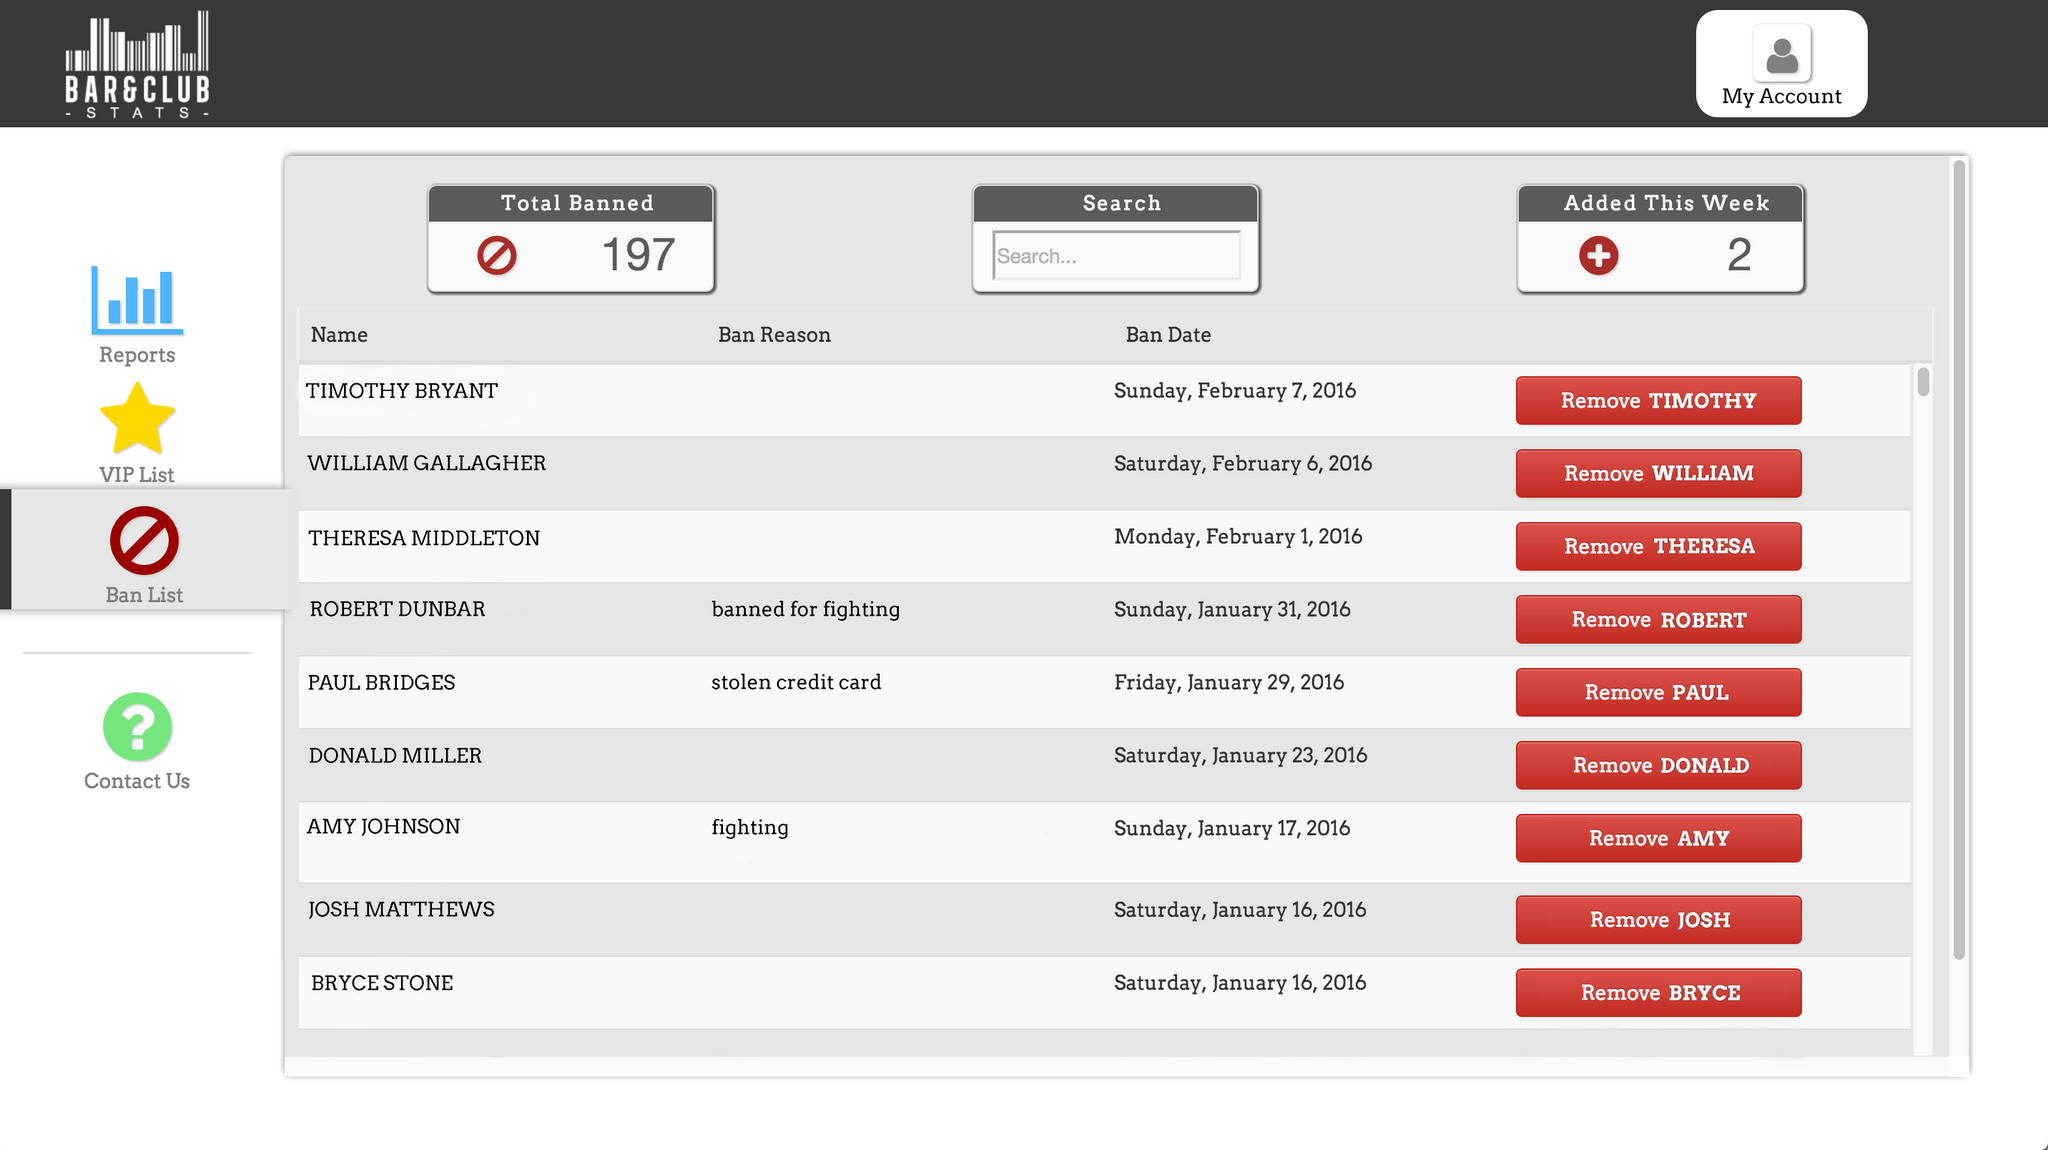This screenshot has height=1150, width=2048.
Task: Click the My Account user avatar icon
Action: point(1781,54)
